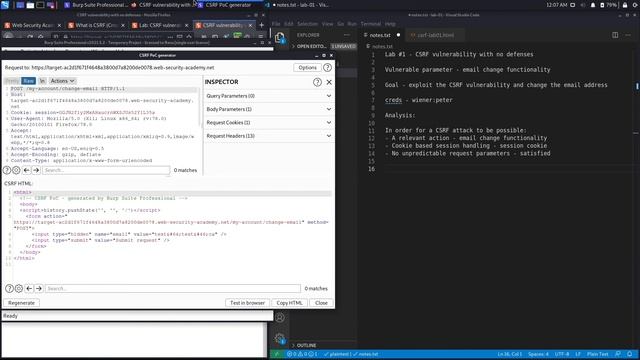Viewport: 640px width, 360px height.
Task: Click errors and warnings status indicator
Action: click(x=302, y=354)
